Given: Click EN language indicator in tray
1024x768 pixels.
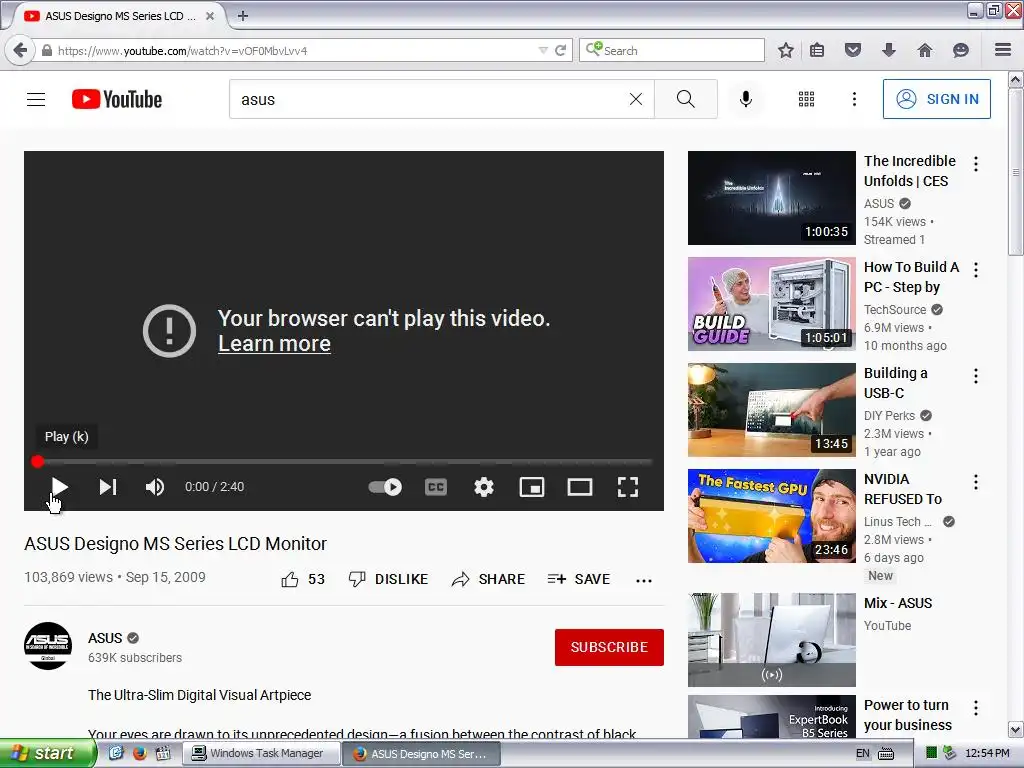Looking at the screenshot, I should 863,754.
